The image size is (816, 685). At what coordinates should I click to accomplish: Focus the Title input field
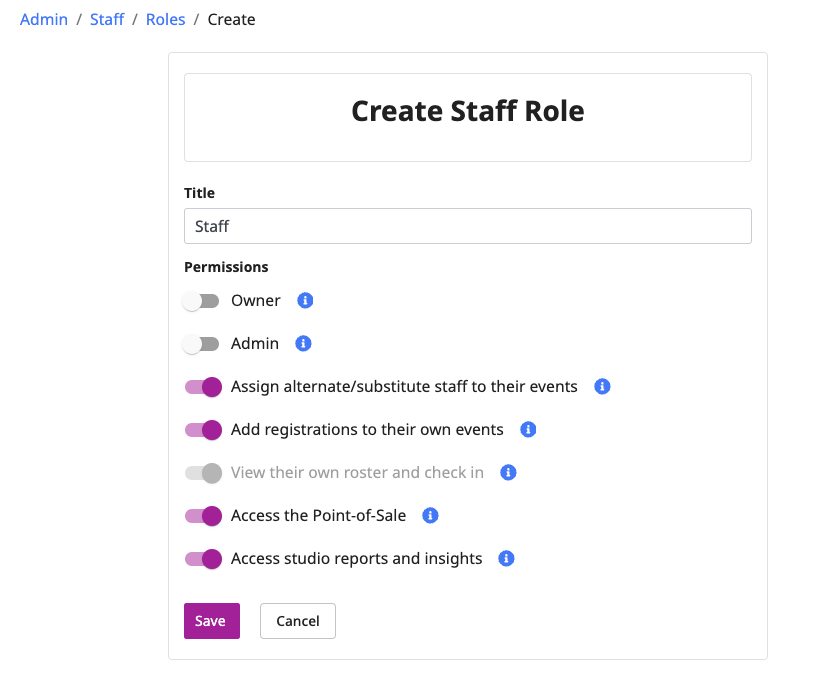(x=468, y=226)
